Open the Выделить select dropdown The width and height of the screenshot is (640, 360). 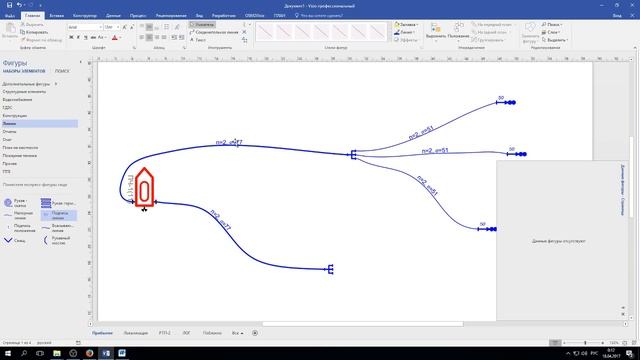555,40
